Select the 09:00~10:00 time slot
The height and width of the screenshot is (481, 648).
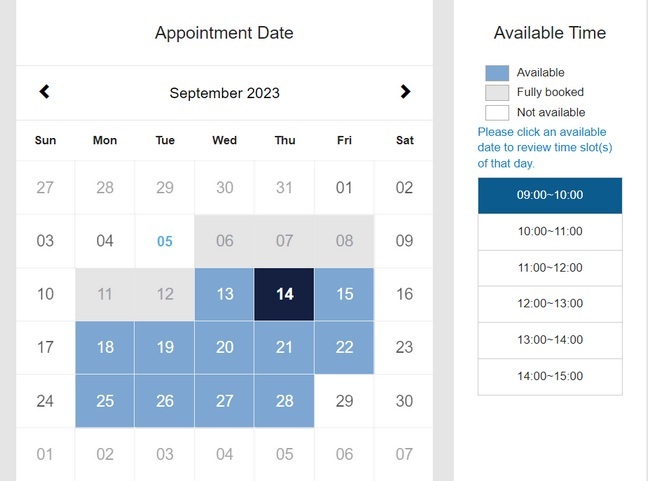point(550,195)
